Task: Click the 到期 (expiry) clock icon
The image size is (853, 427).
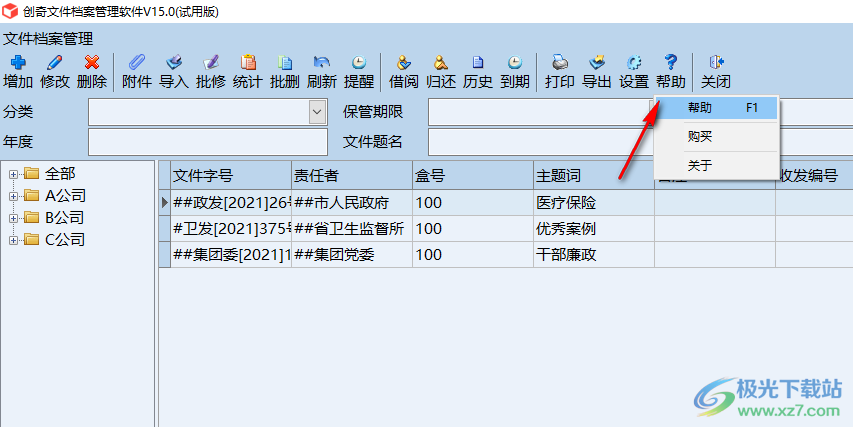Action: pyautogui.click(x=515, y=63)
